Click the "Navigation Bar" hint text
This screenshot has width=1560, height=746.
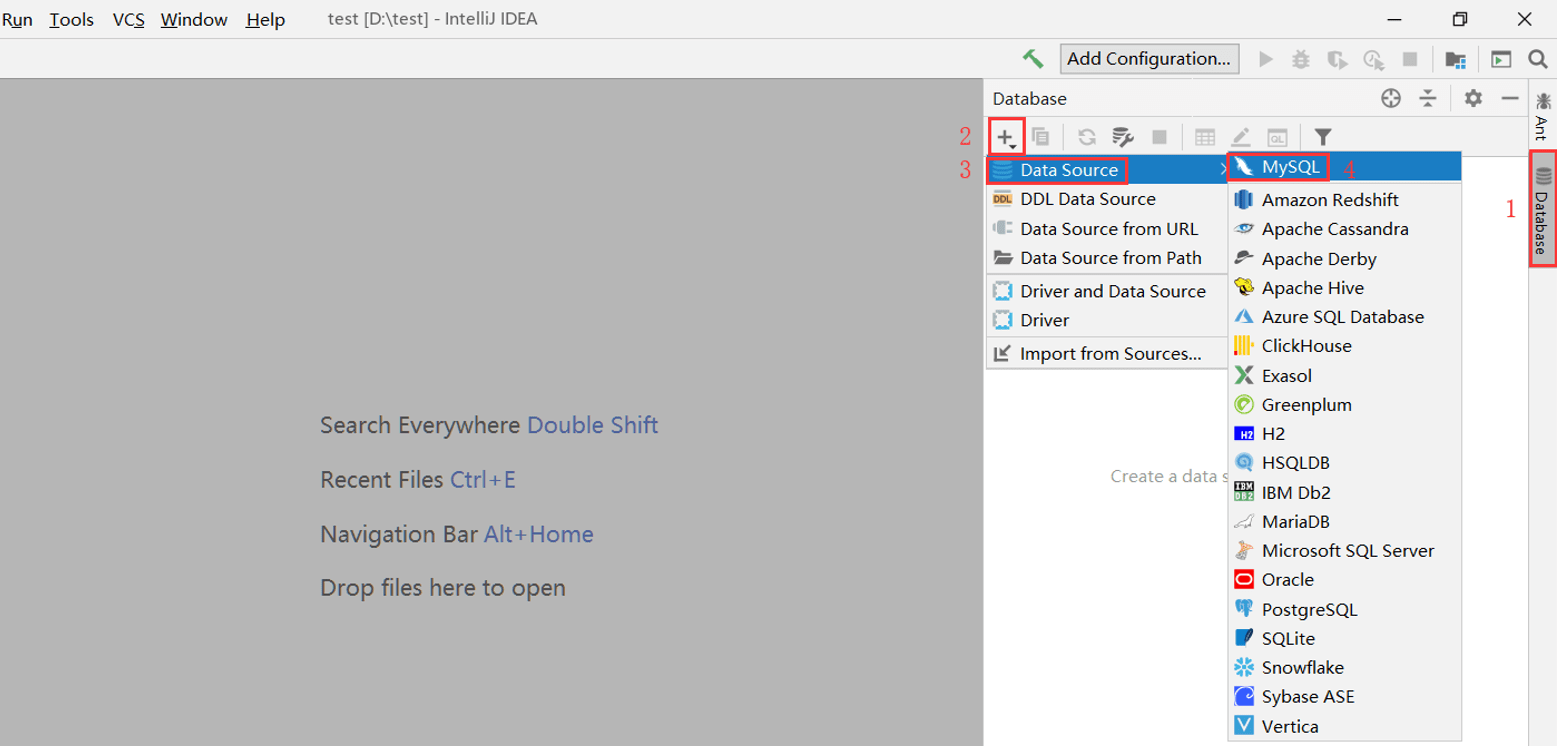click(398, 534)
